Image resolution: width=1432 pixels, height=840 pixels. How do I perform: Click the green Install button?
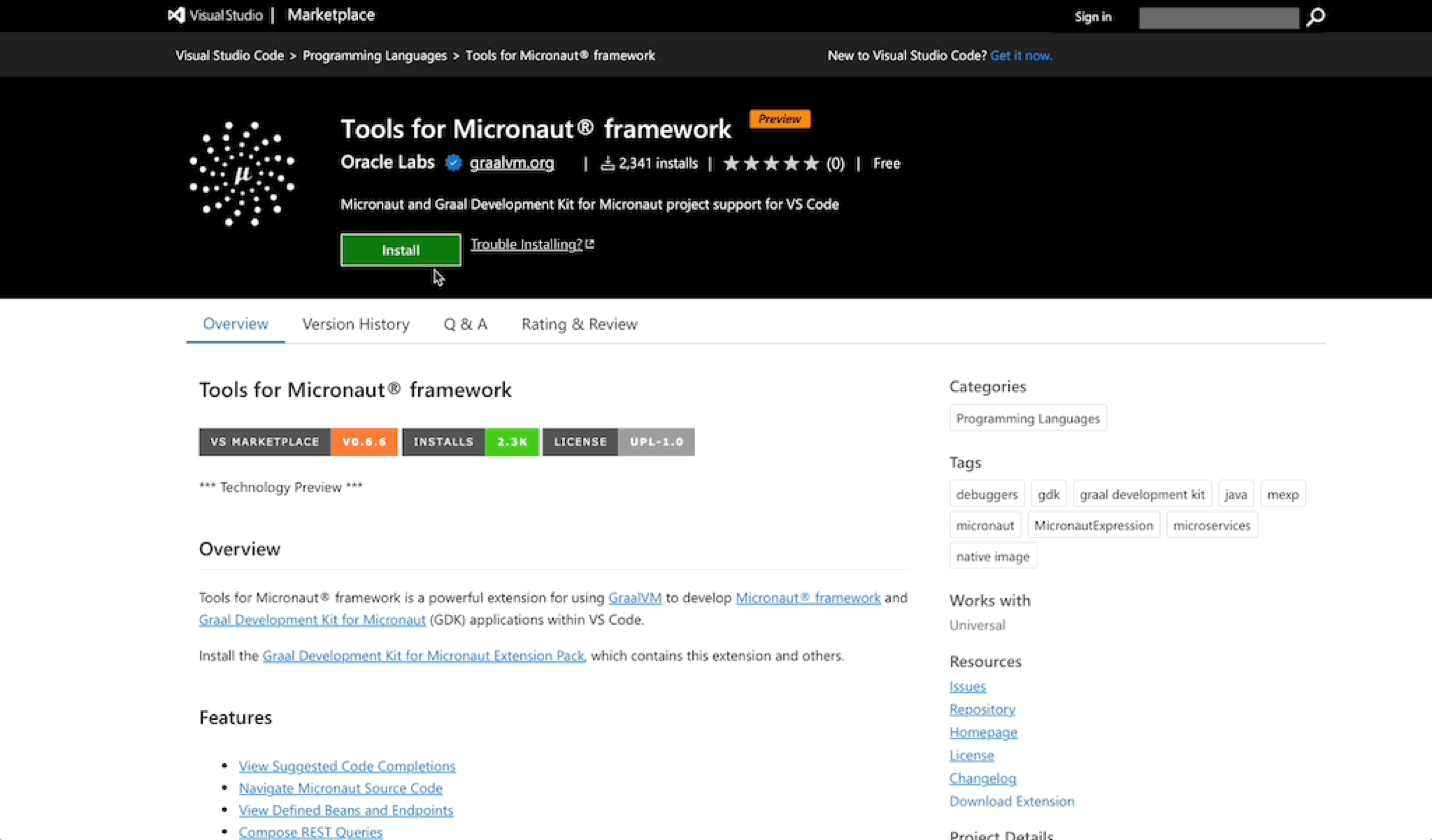[400, 250]
